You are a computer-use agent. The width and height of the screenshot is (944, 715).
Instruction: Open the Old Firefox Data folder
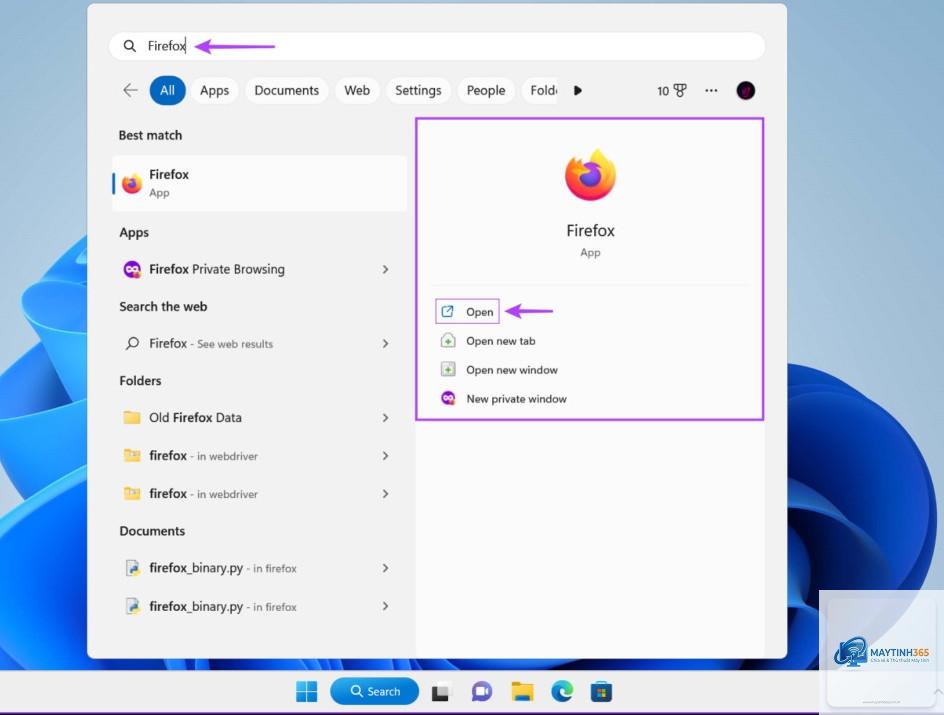tap(259, 418)
